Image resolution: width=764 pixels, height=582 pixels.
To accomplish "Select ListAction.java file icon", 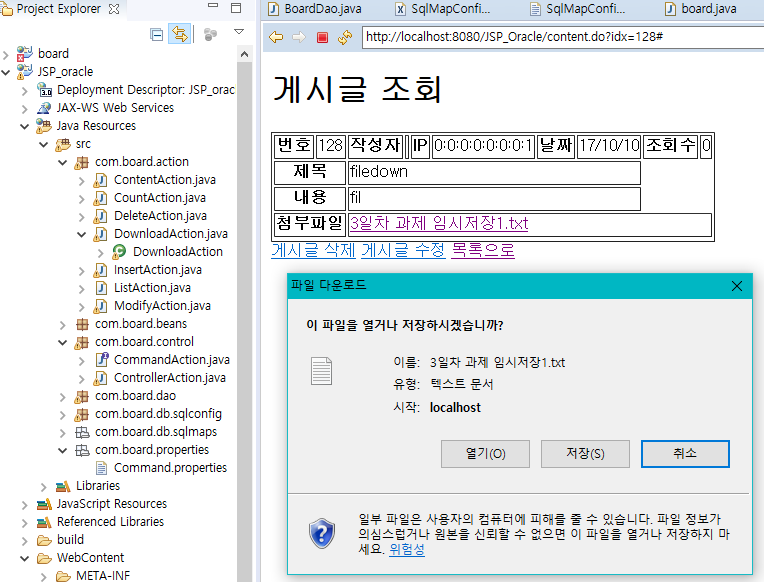I will pyautogui.click(x=101, y=288).
